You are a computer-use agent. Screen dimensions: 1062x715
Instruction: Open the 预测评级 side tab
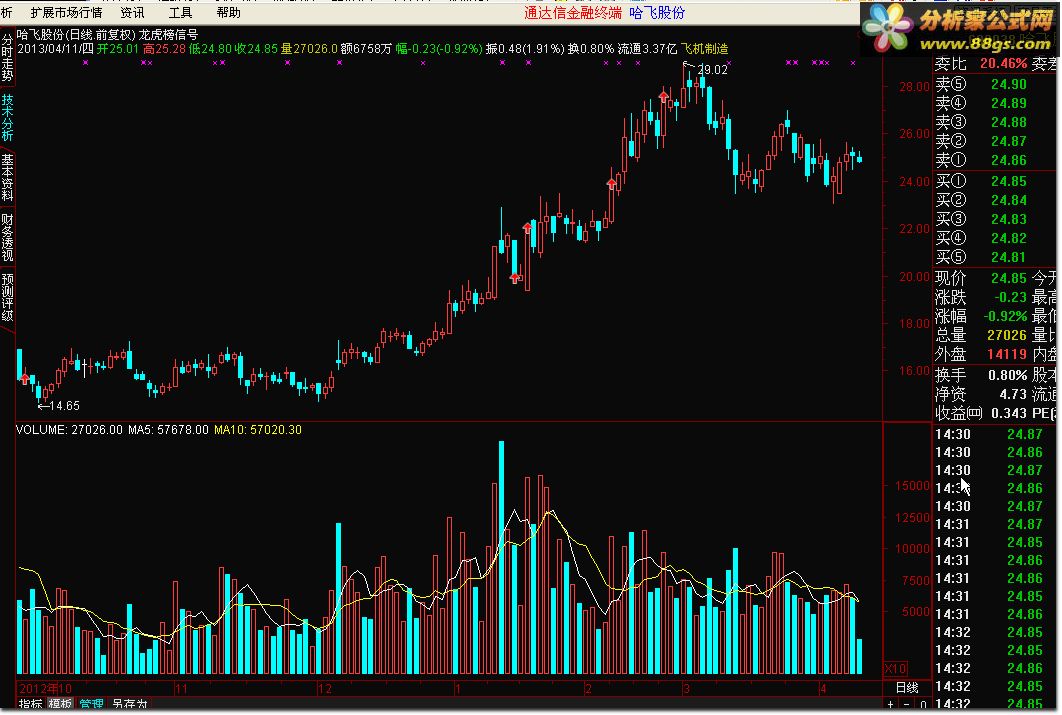tap(7, 297)
